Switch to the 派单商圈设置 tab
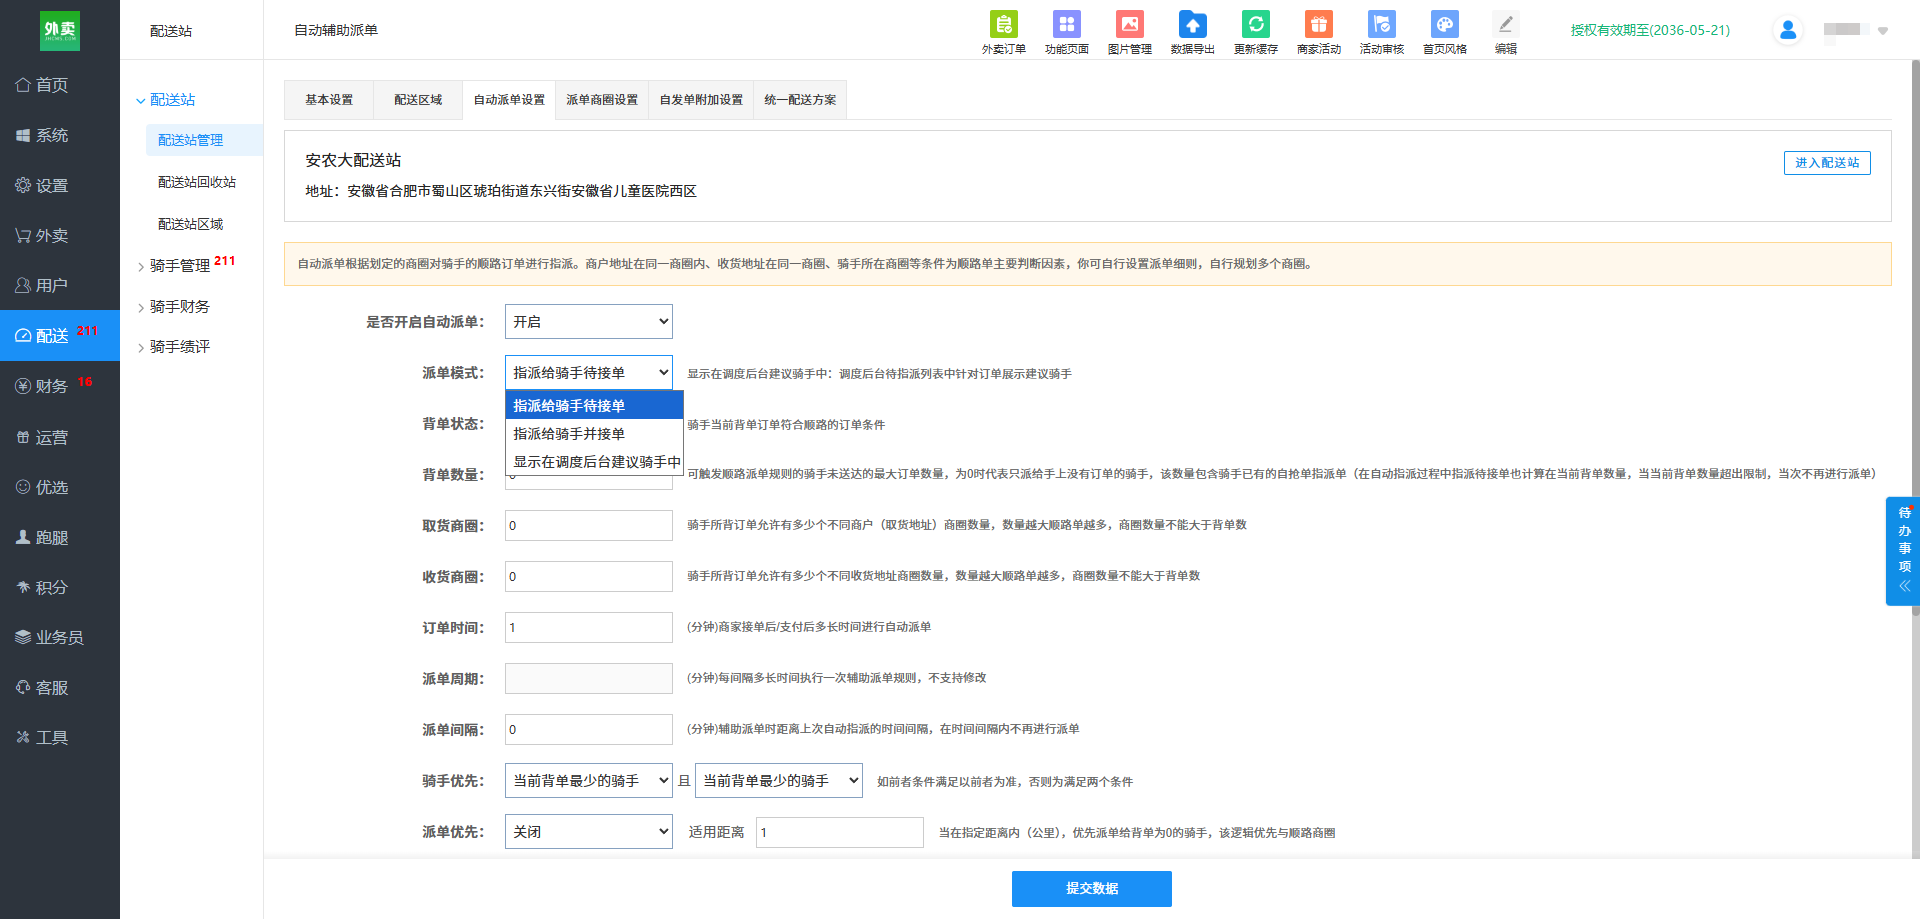 click(x=602, y=100)
